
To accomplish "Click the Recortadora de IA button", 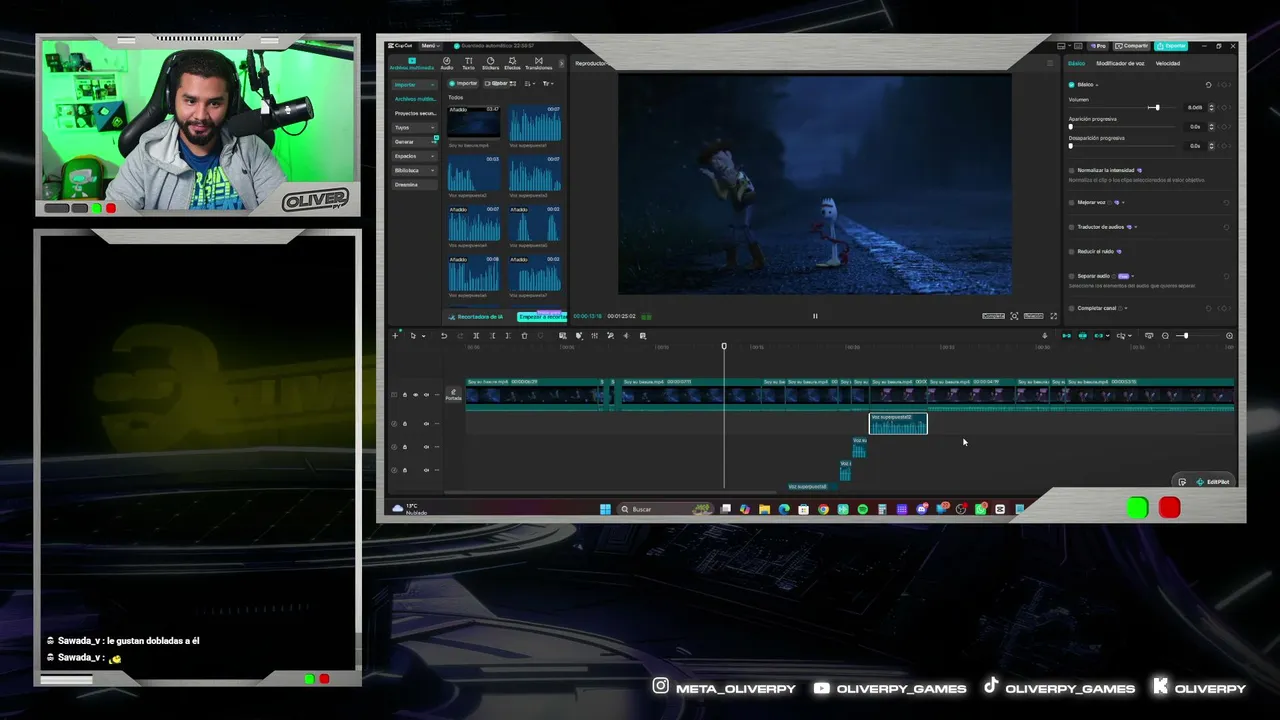I will tap(477, 317).
